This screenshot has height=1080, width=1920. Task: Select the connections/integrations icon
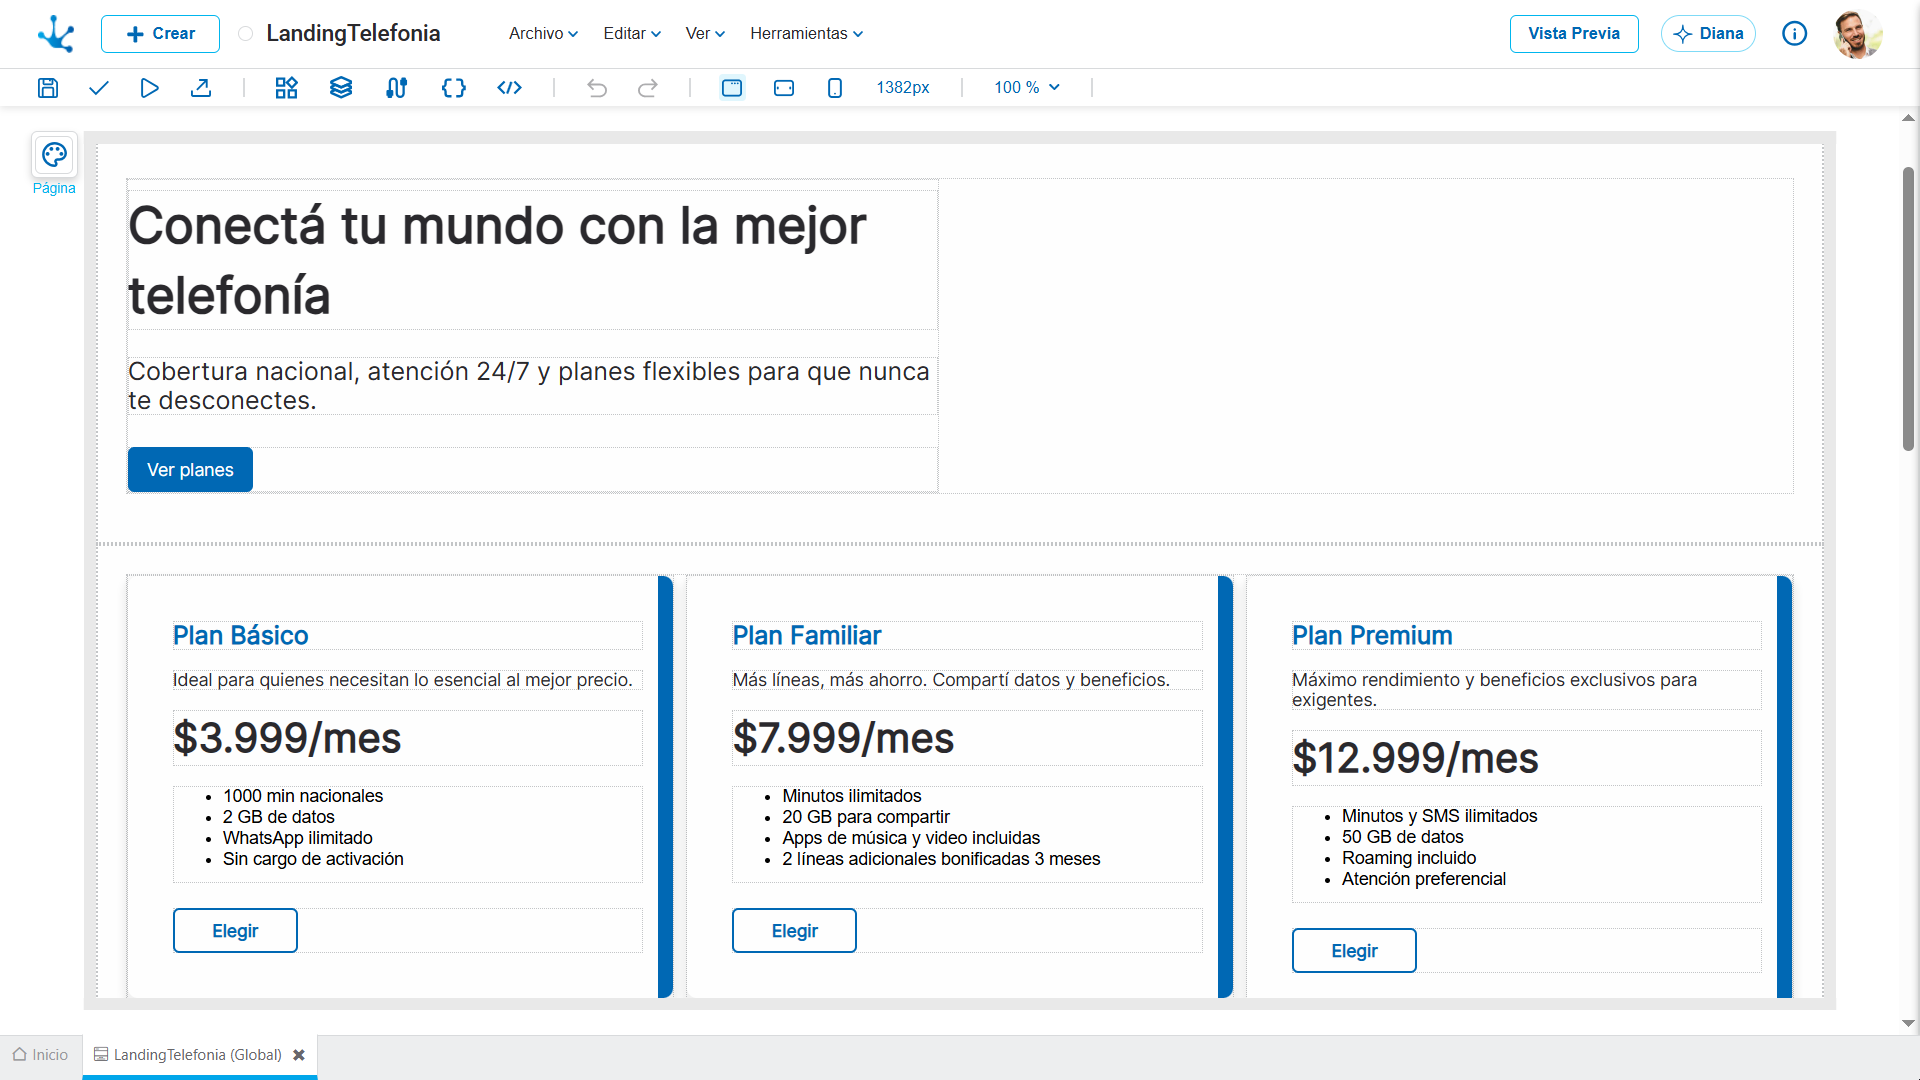[x=396, y=88]
